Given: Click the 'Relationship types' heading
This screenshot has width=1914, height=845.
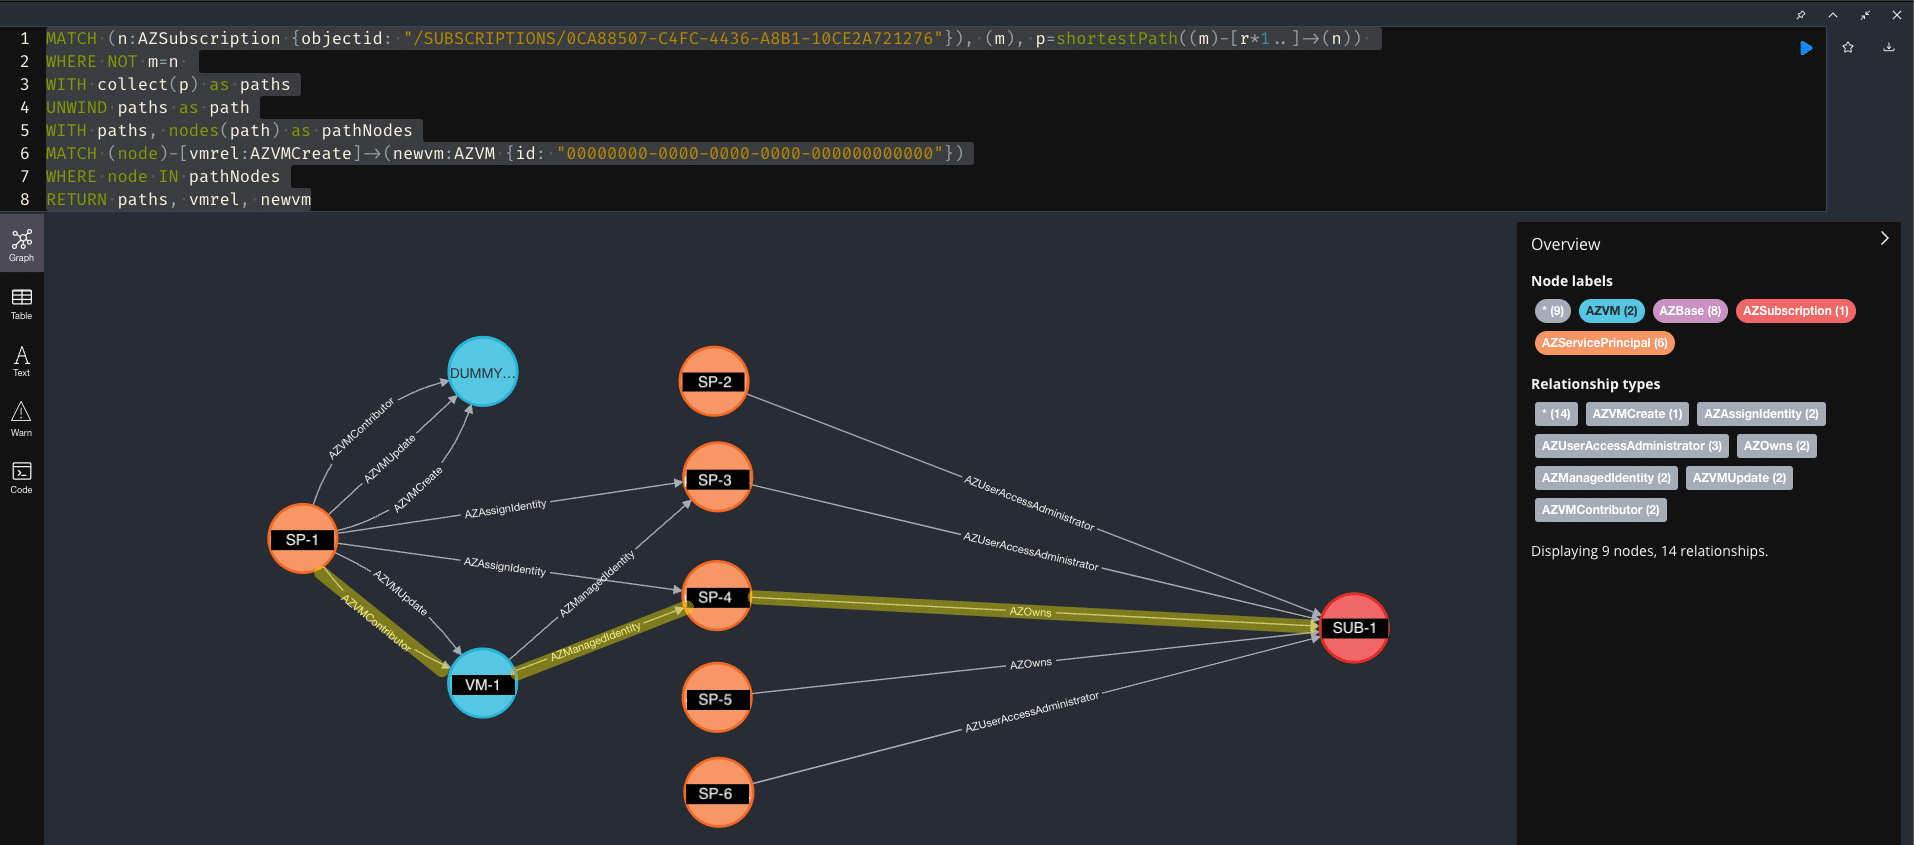Looking at the screenshot, I should pyautogui.click(x=1595, y=384).
